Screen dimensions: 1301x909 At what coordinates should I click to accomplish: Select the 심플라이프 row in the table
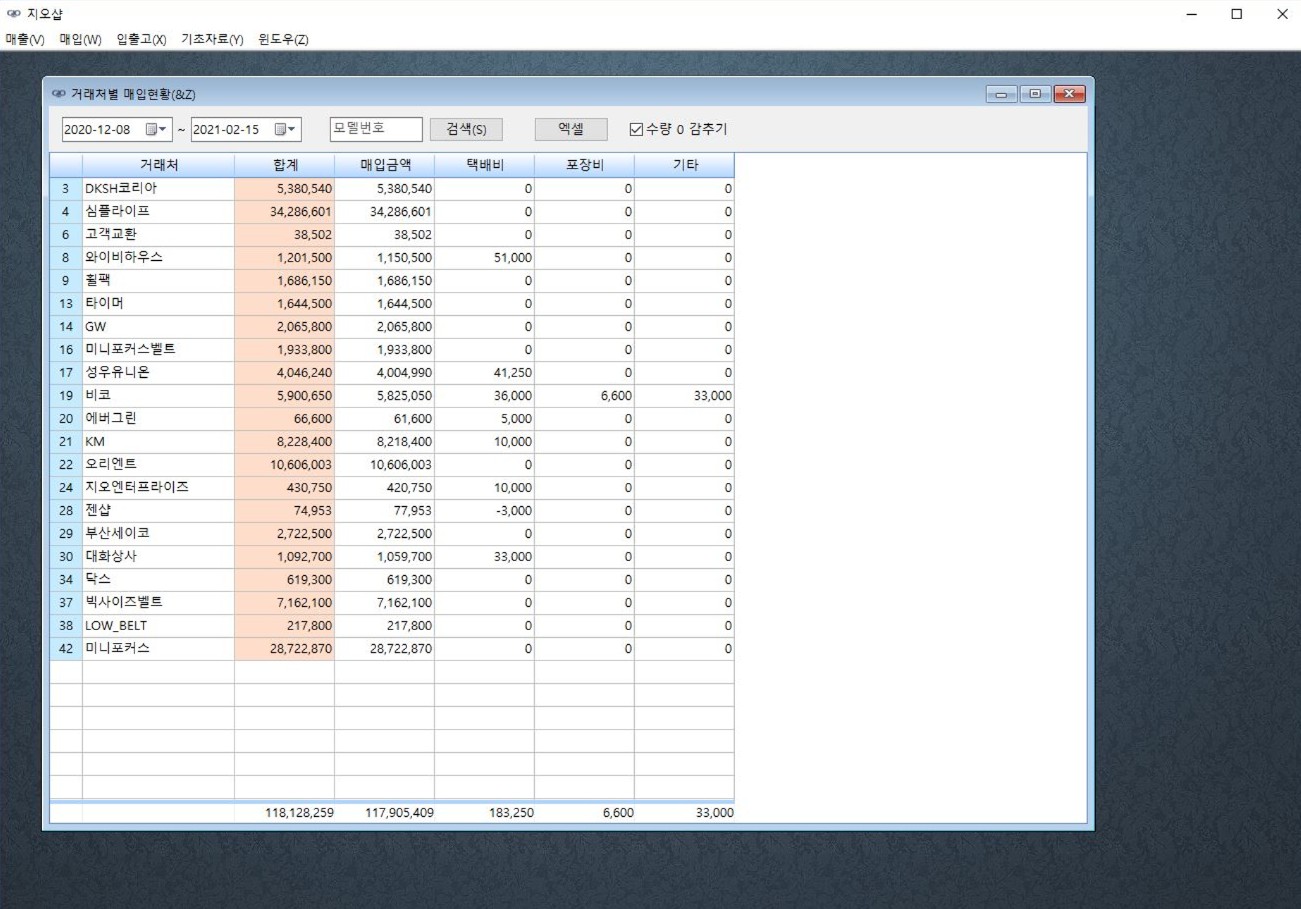pos(158,211)
